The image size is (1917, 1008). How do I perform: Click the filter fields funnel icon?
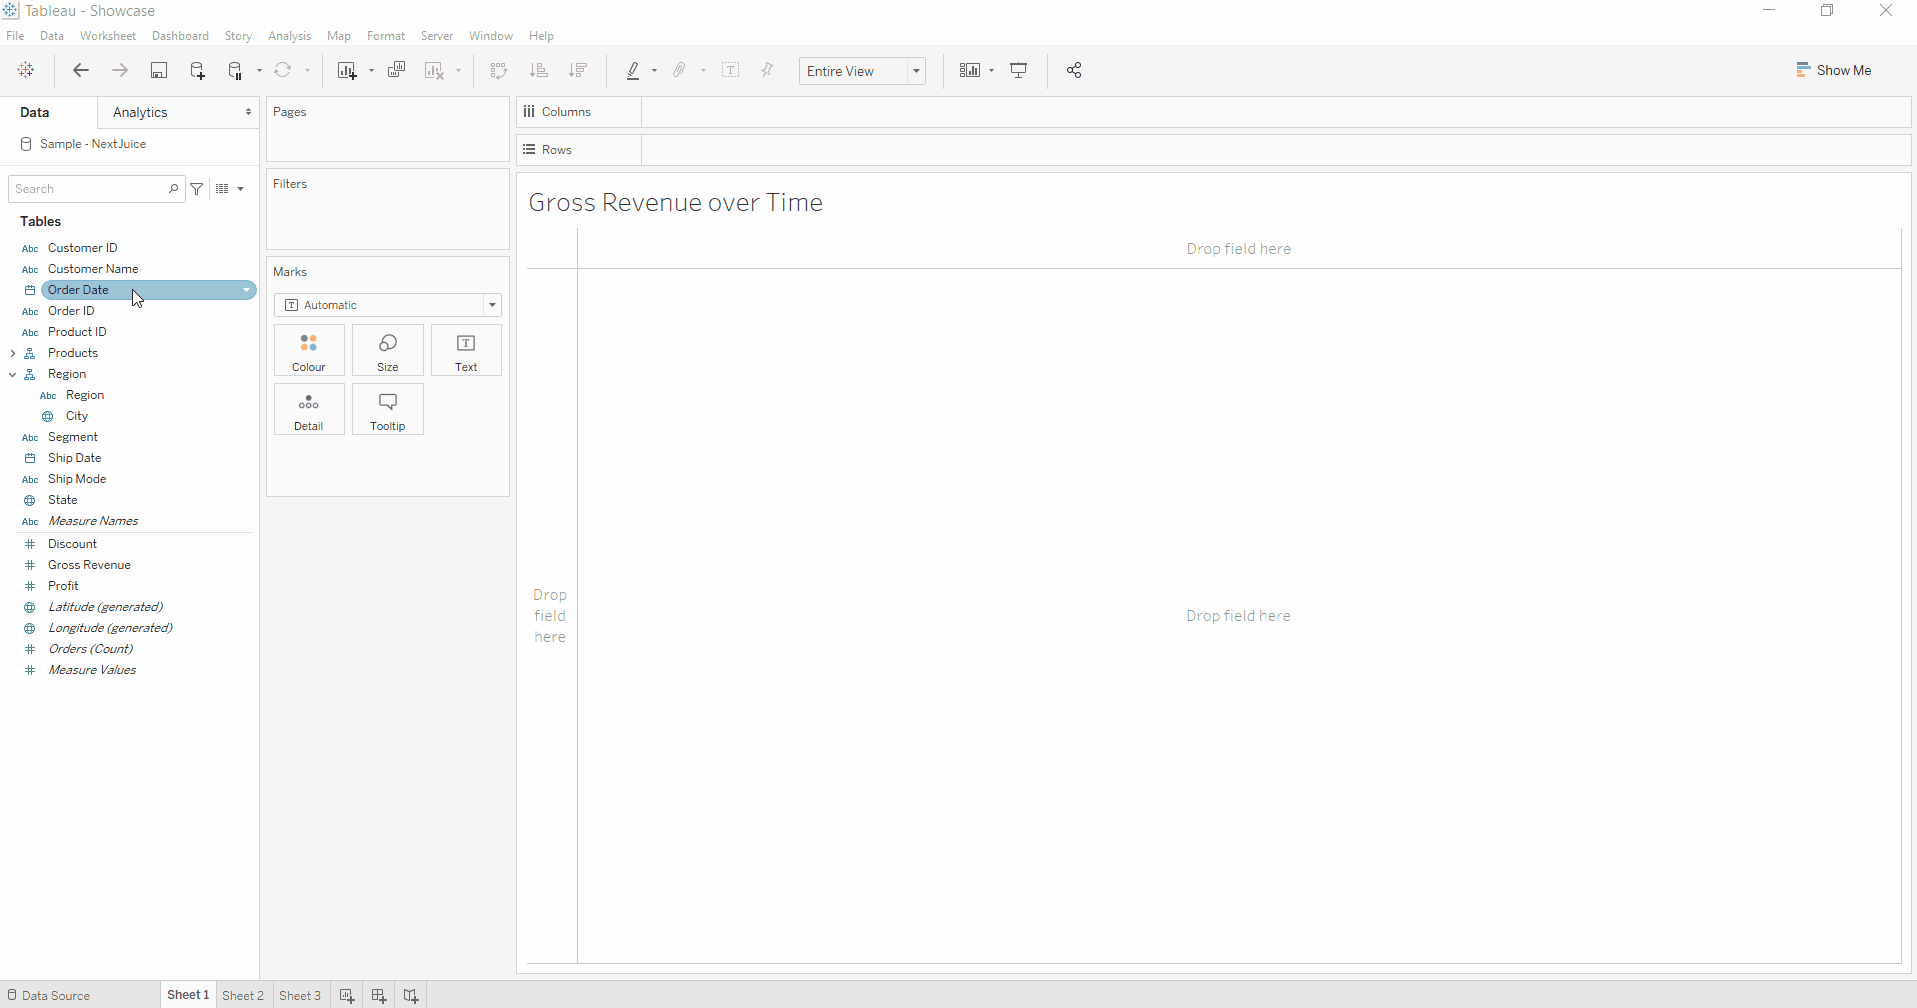pyautogui.click(x=197, y=188)
